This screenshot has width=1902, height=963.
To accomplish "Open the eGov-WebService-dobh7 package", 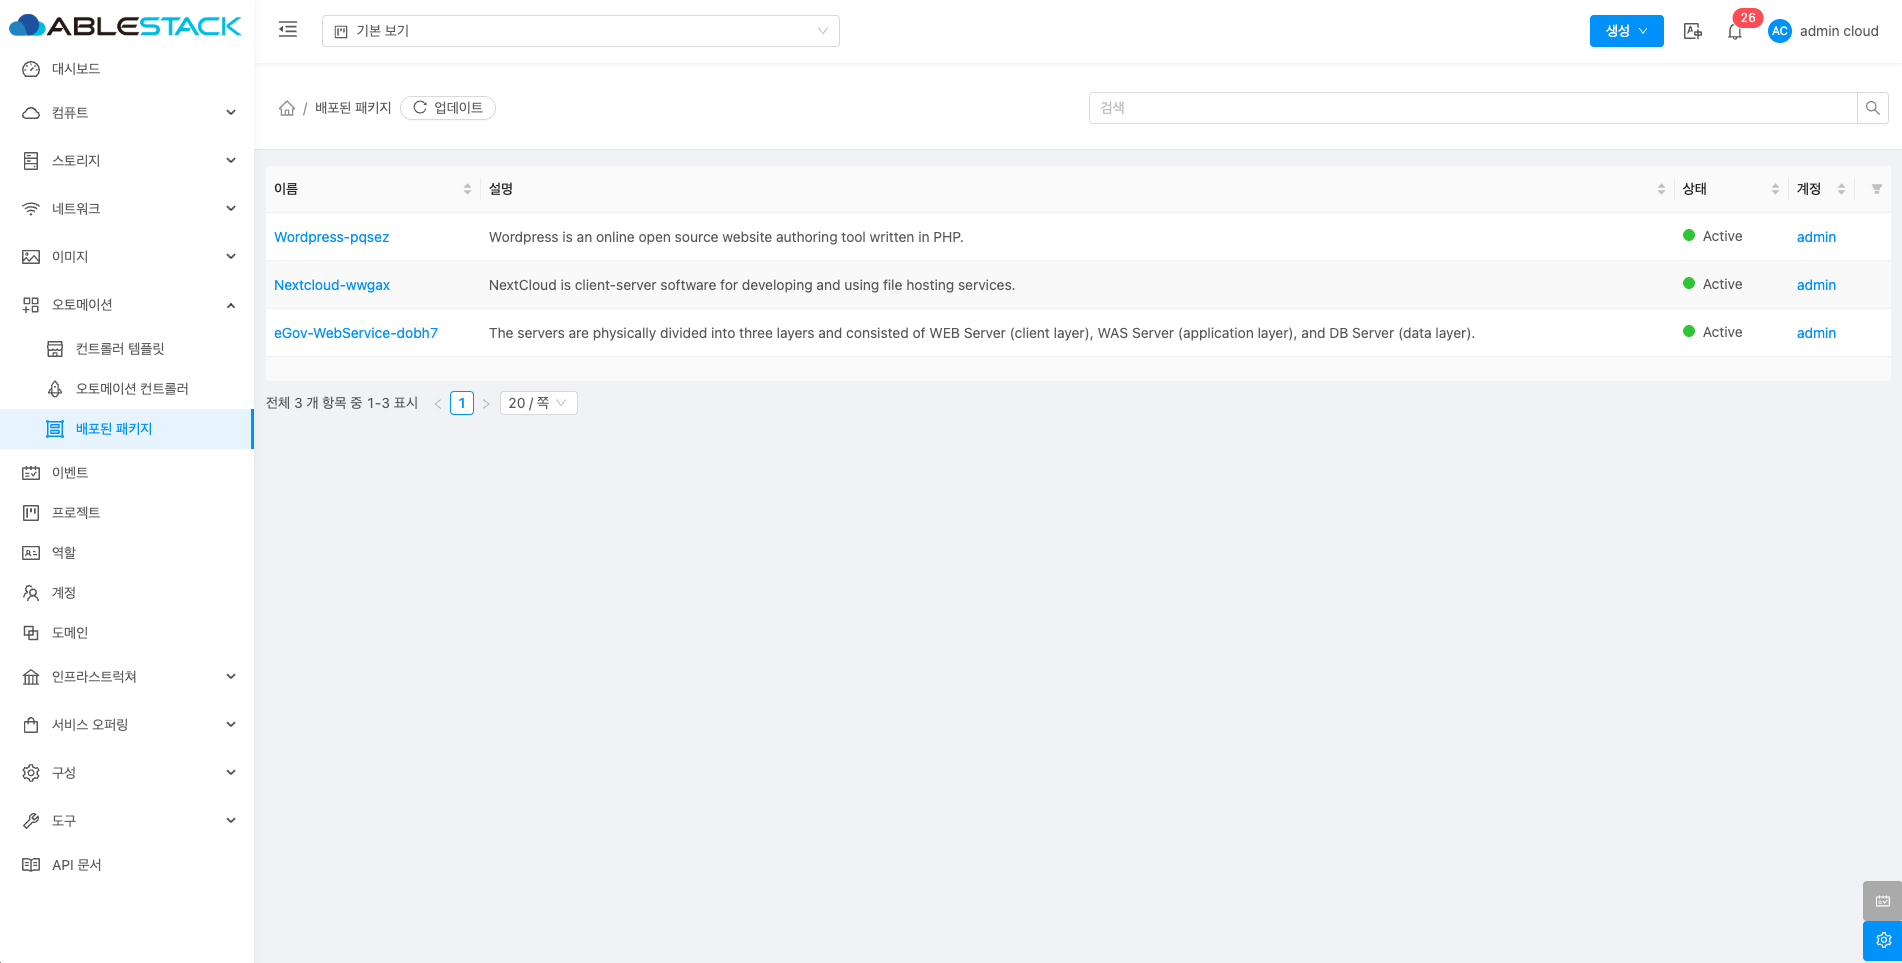I will click(356, 333).
